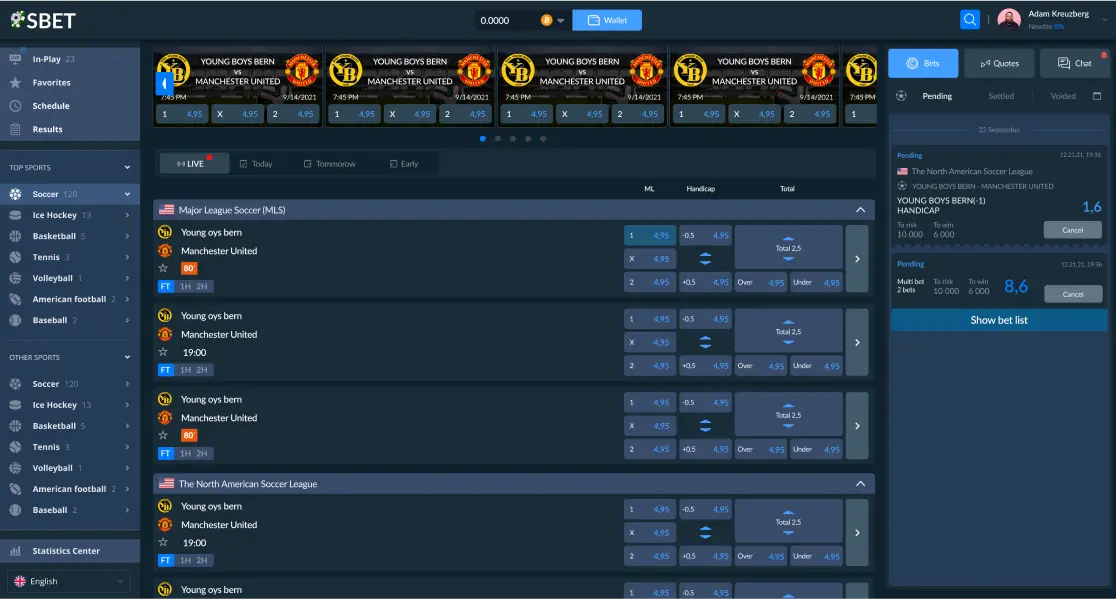
Task: Cancel the pending Young Boys handicap bet
Action: pyautogui.click(x=1072, y=229)
